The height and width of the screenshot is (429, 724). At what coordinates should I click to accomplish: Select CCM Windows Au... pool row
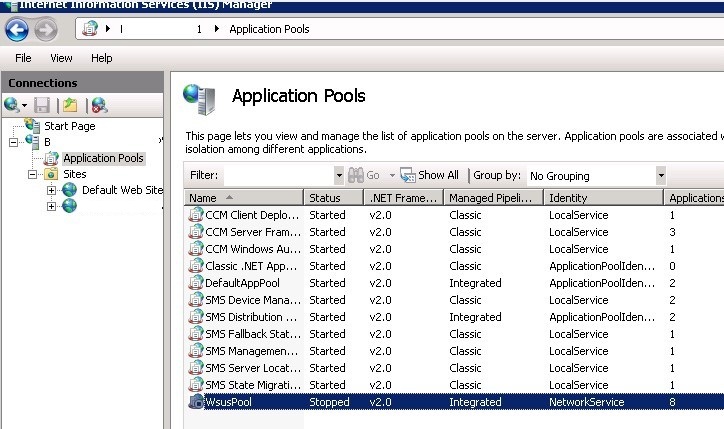click(x=454, y=249)
